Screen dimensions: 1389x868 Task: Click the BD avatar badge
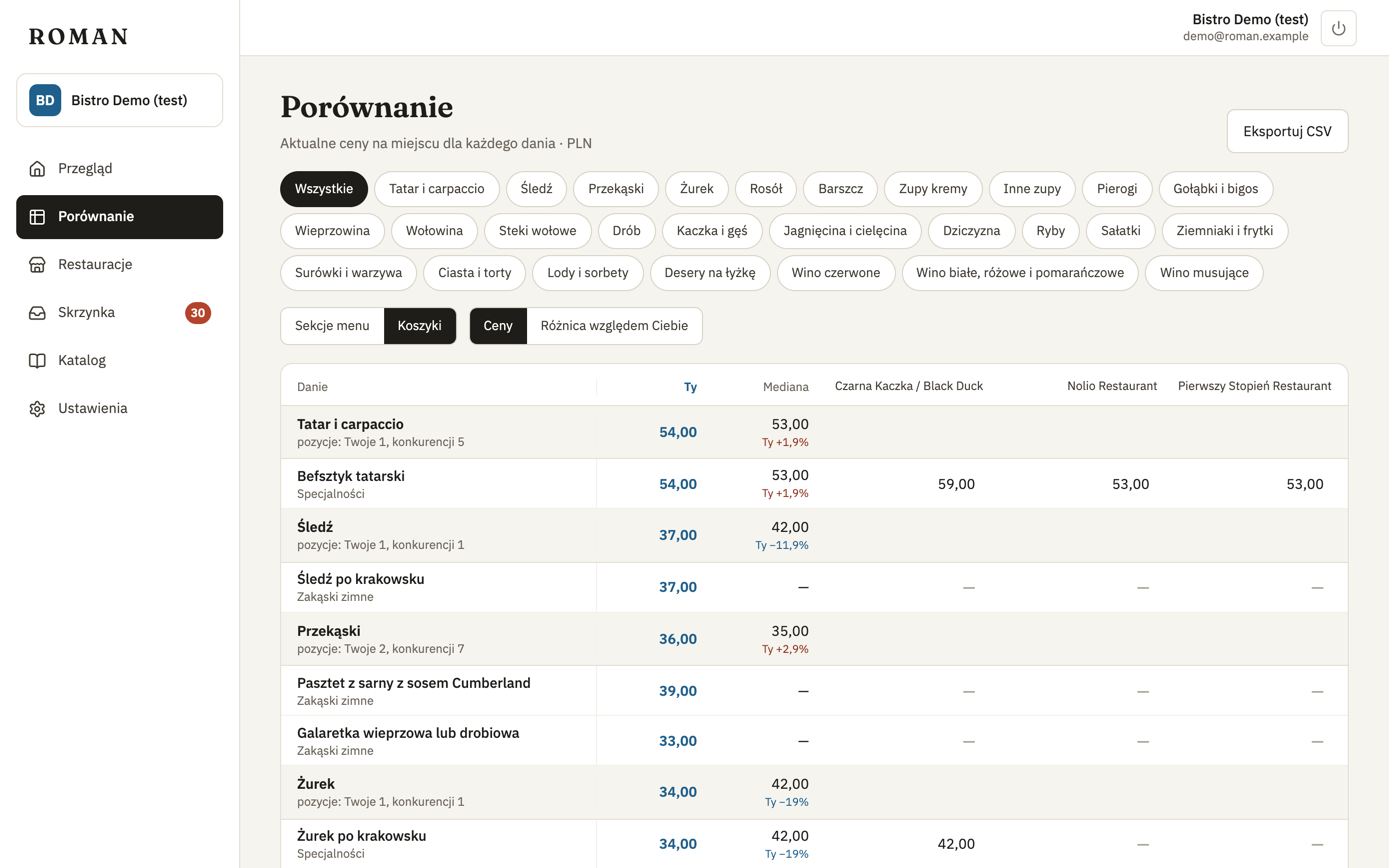[x=45, y=100]
